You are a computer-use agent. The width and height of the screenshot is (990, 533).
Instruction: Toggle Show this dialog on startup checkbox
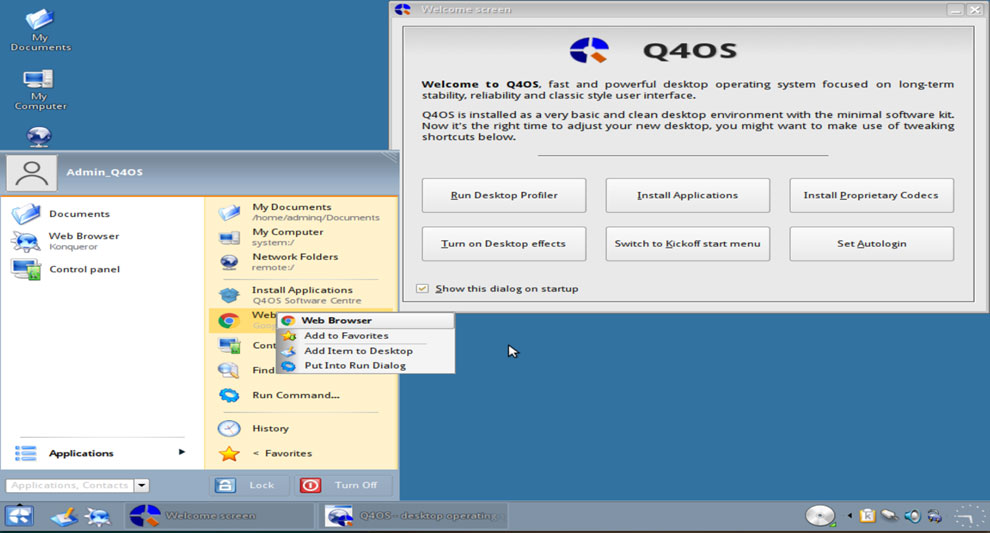pos(422,289)
